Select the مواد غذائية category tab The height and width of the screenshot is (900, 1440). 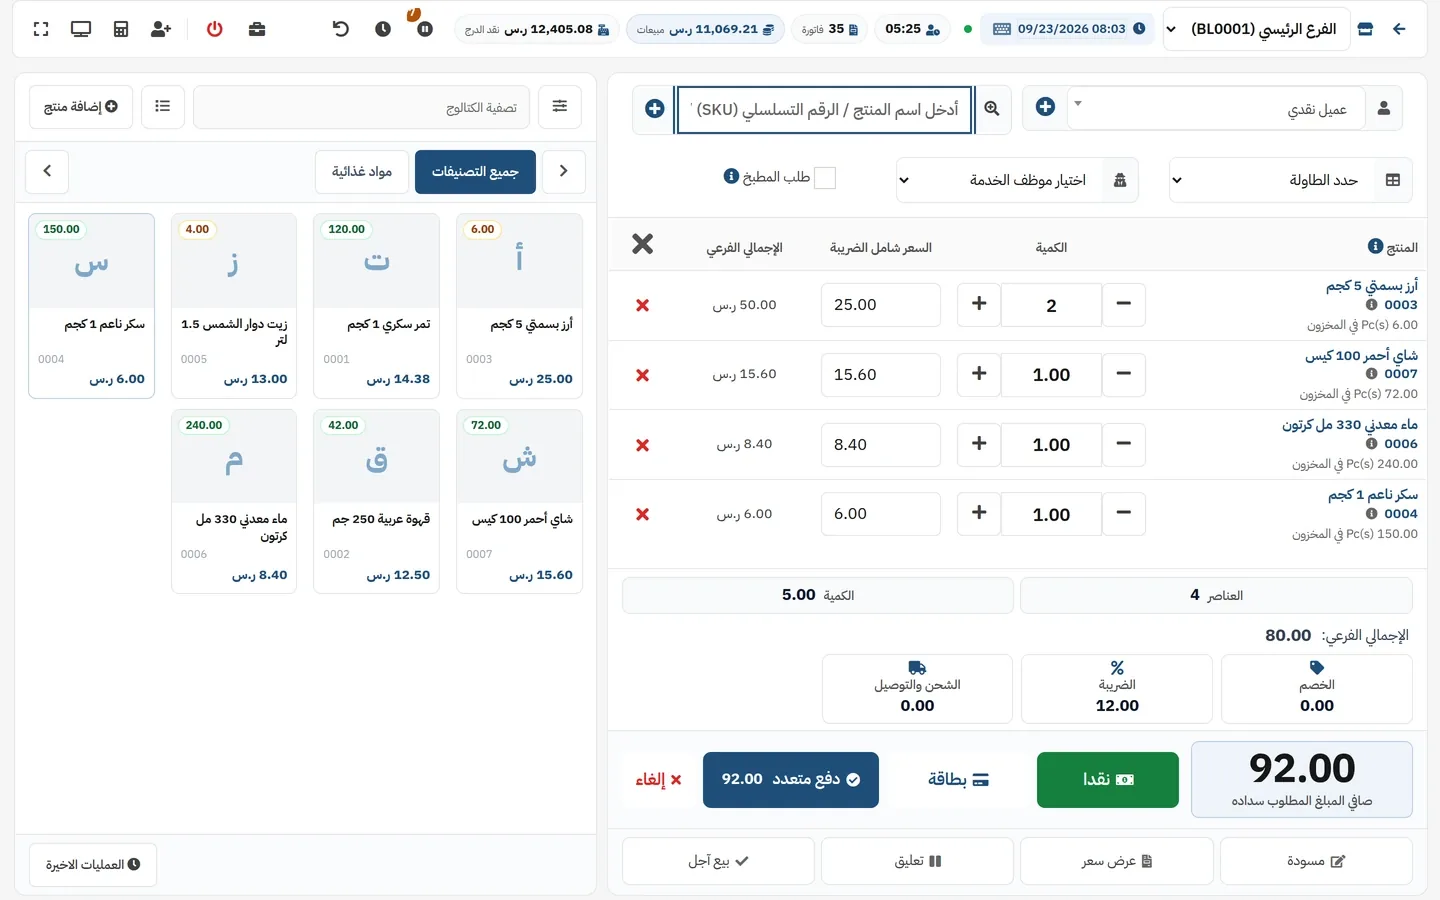[362, 172]
